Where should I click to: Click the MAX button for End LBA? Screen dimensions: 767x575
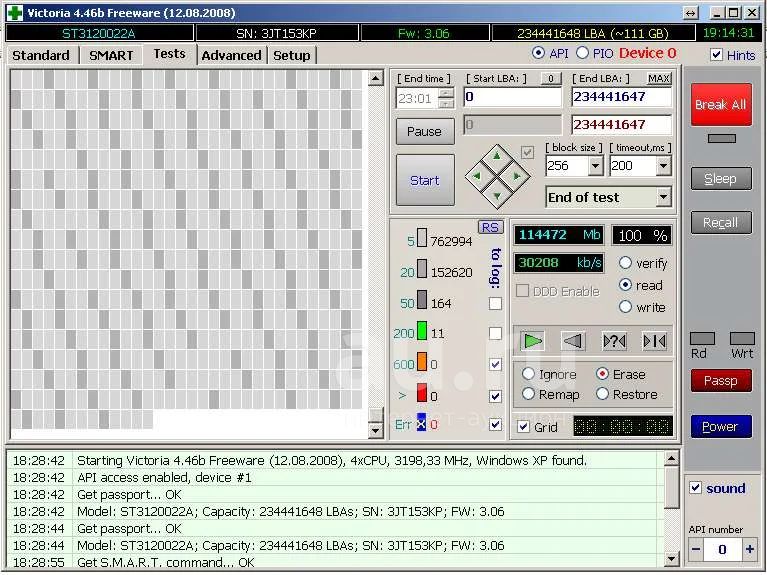(x=658, y=78)
